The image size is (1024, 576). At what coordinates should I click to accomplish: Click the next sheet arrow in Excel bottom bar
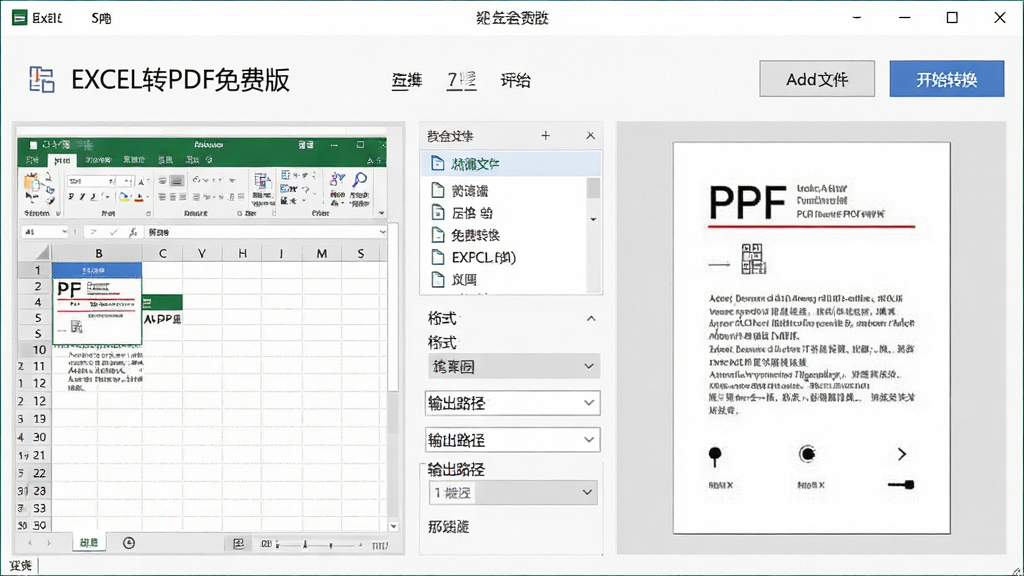point(48,543)
